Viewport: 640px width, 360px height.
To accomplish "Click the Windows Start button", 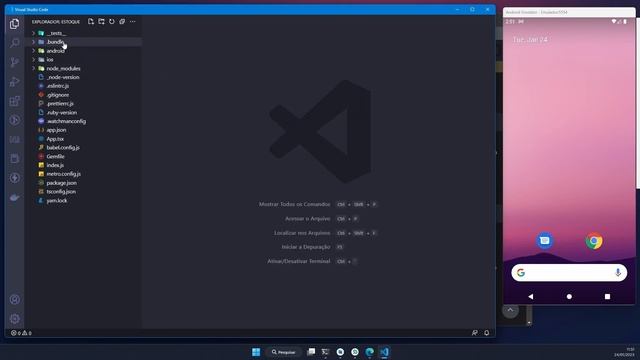I will [x=256, y=352].
